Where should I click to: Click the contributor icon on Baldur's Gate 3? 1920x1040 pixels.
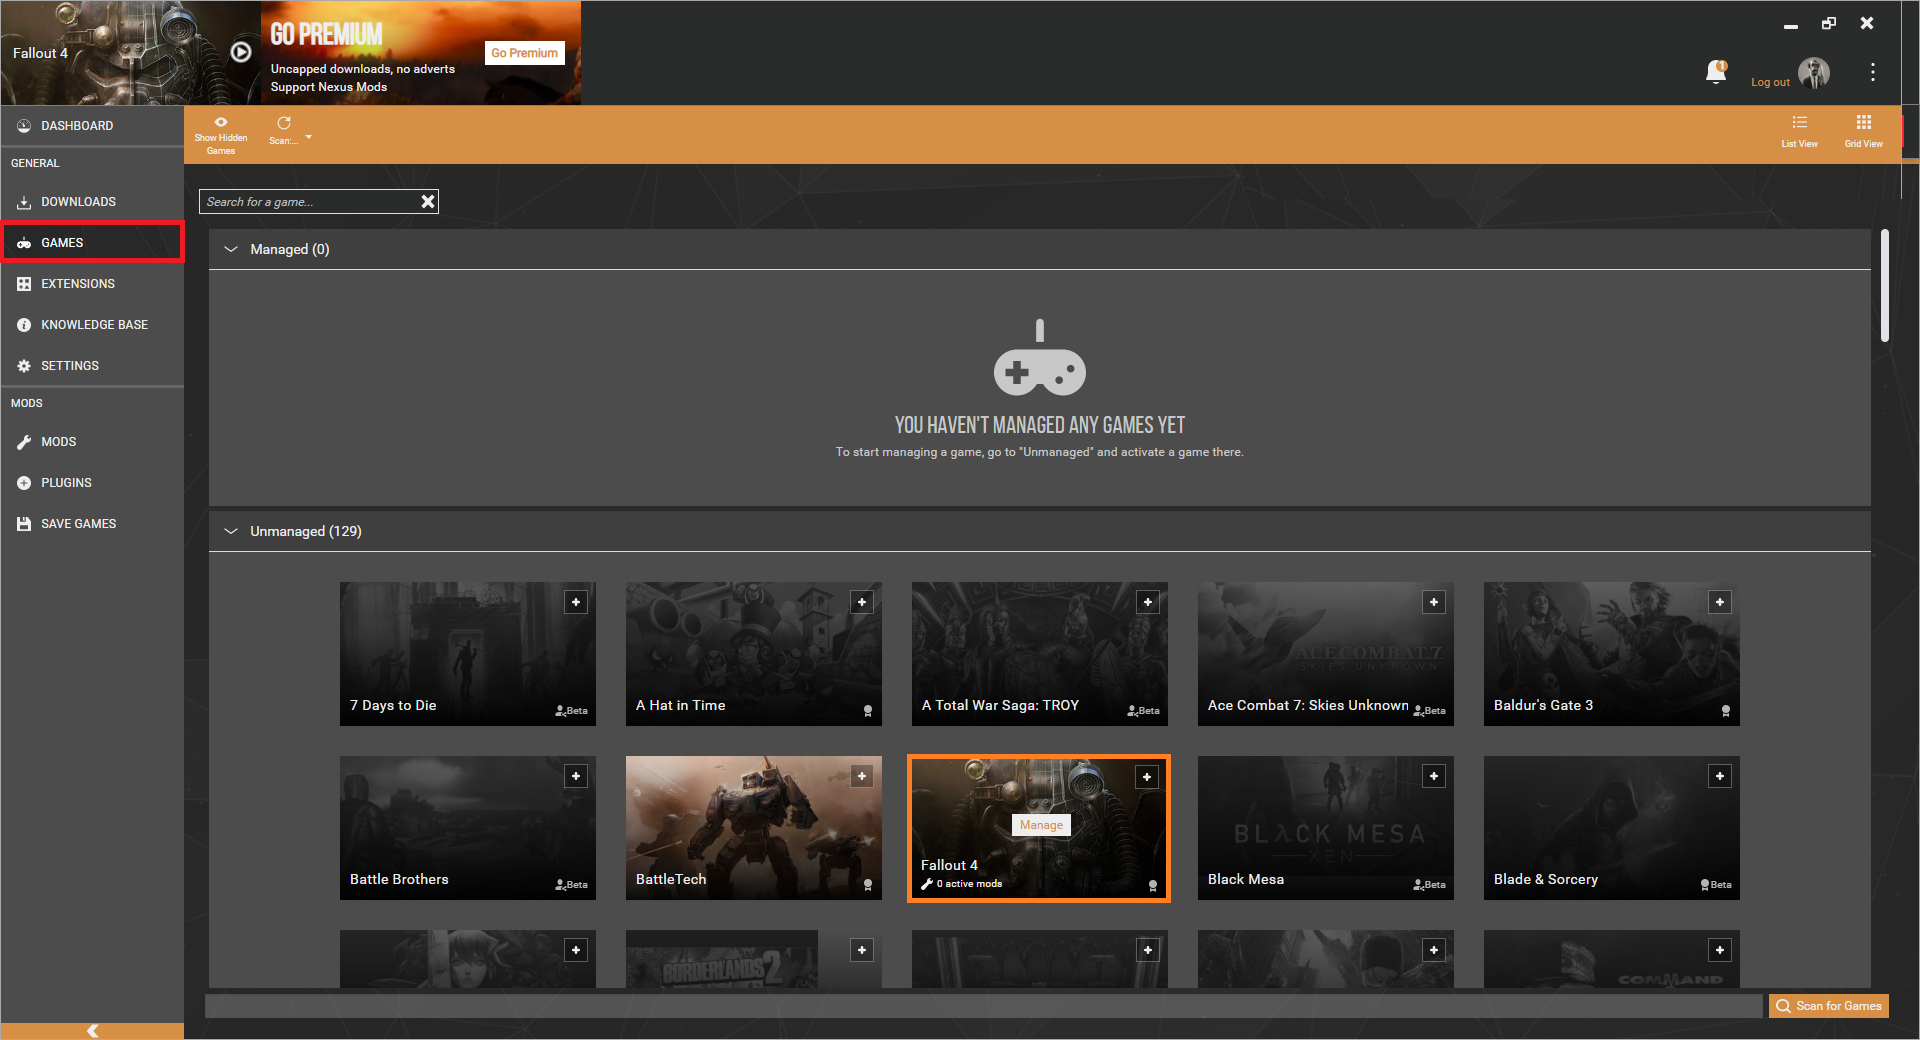tap(1726, 711)
